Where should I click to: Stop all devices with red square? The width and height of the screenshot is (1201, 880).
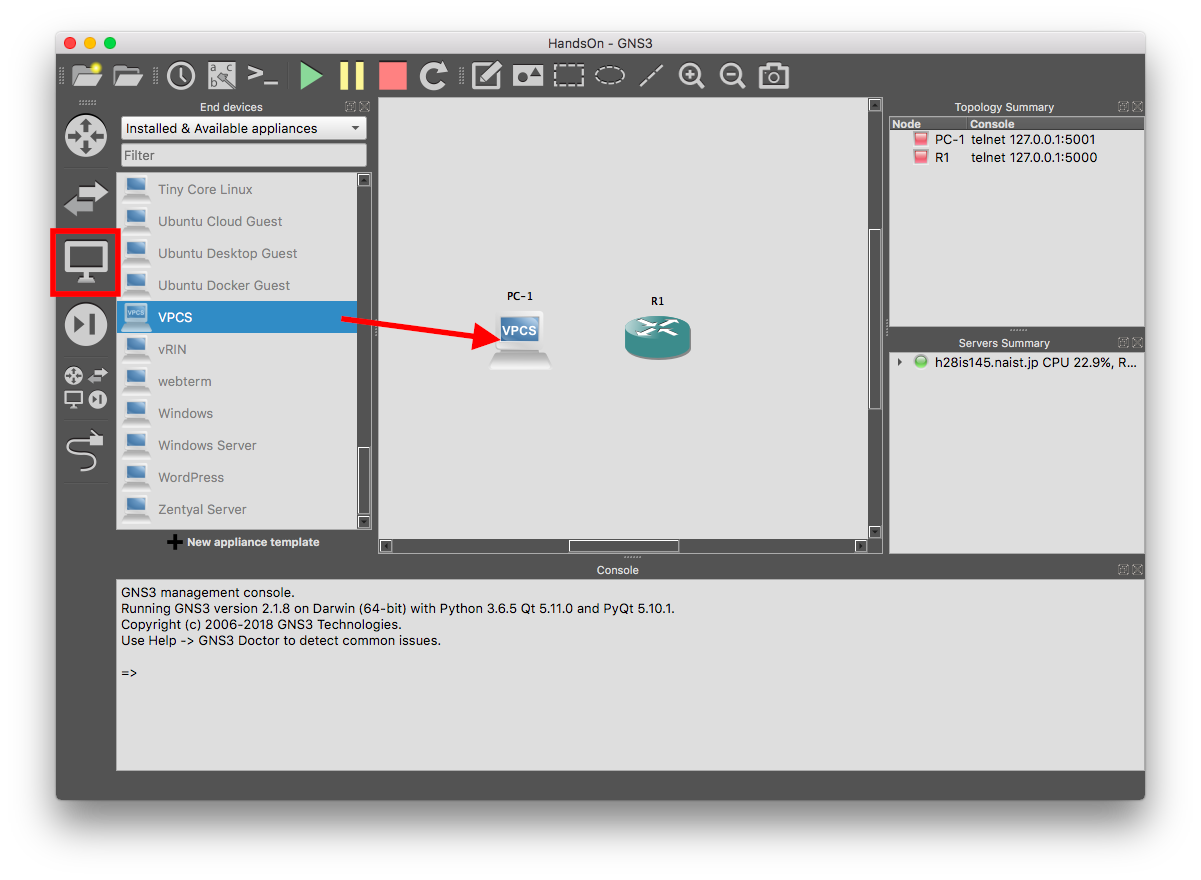pyautogui.click(x=393, y=76)
